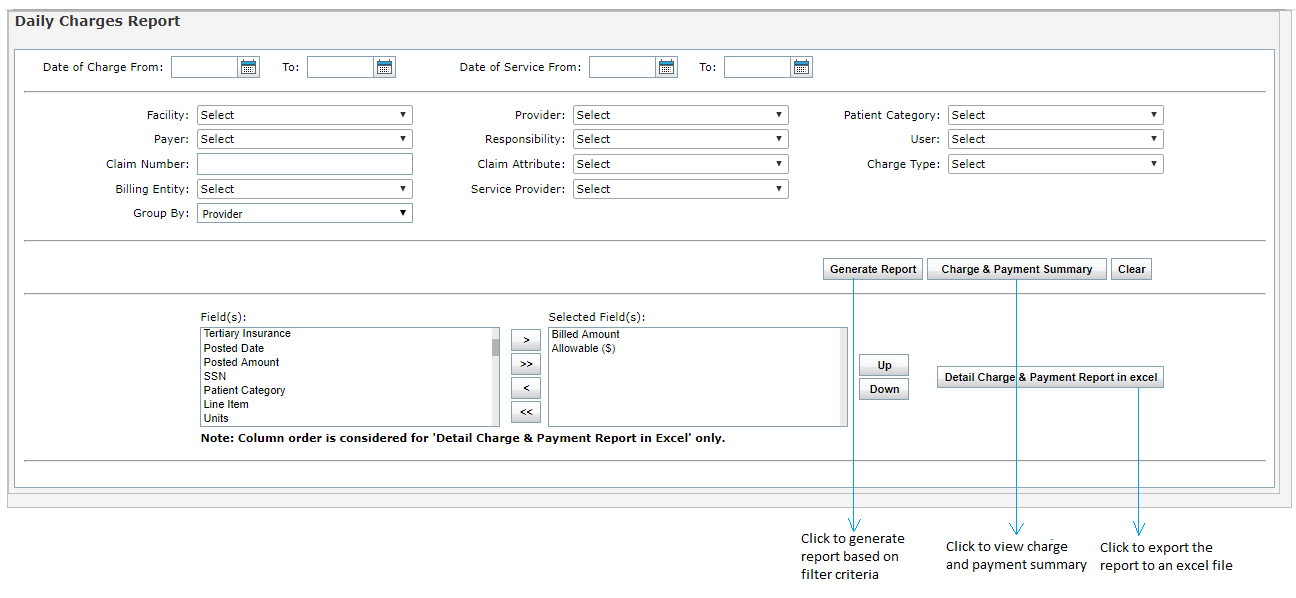Open the Patient Category dropdown
The image size is (1296, 598).
1055,115
